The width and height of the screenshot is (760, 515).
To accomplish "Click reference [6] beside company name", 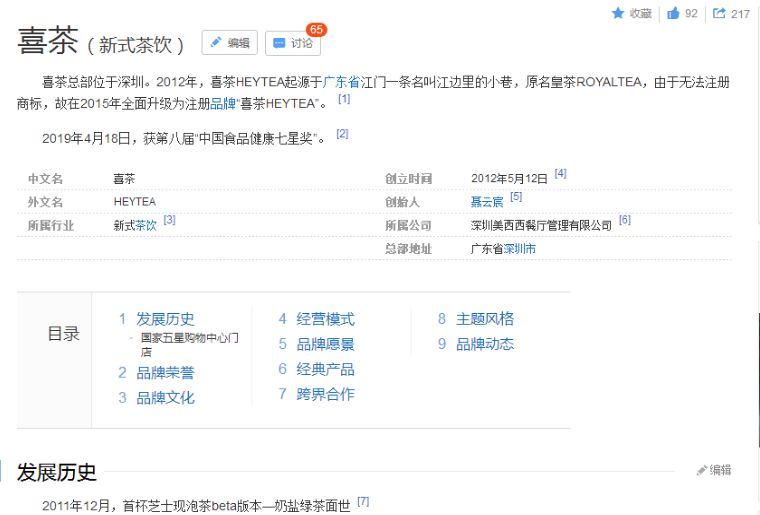I will (625, 220).
